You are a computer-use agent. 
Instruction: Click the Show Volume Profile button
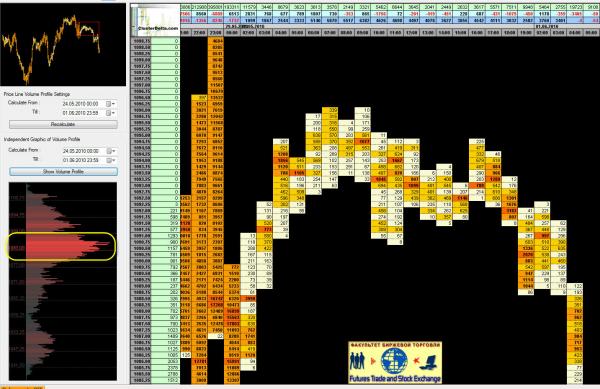pyautogui.click(x=63, y=172)
